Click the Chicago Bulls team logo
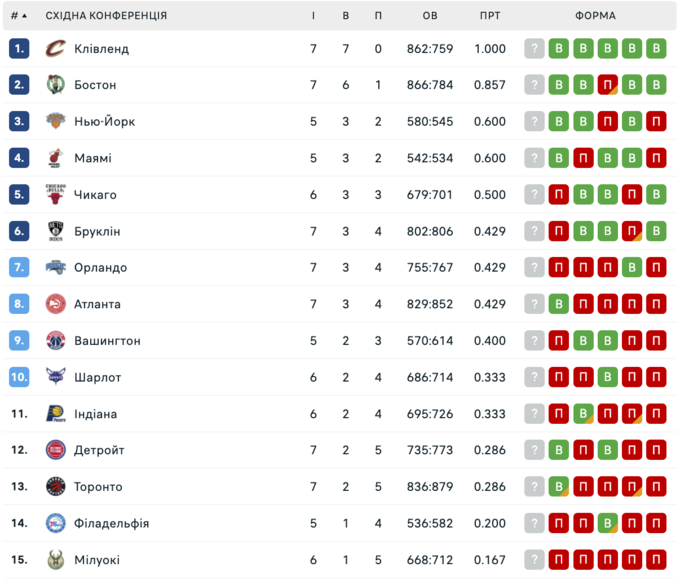This screenshot has width=680, height=585. coord(55,195)
